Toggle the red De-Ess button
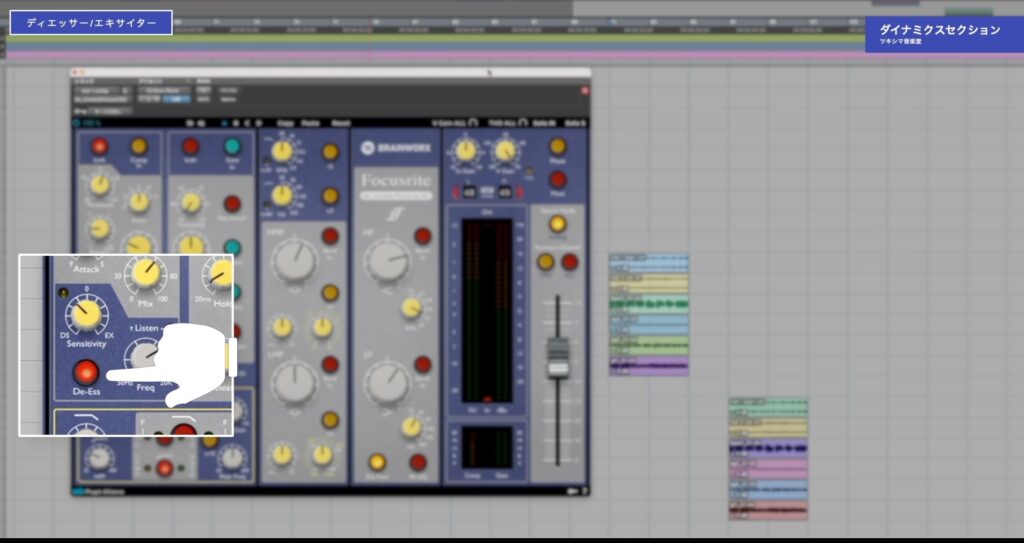Image resolution: width=1024 pixels, height=543 pixels. [86, 372]
